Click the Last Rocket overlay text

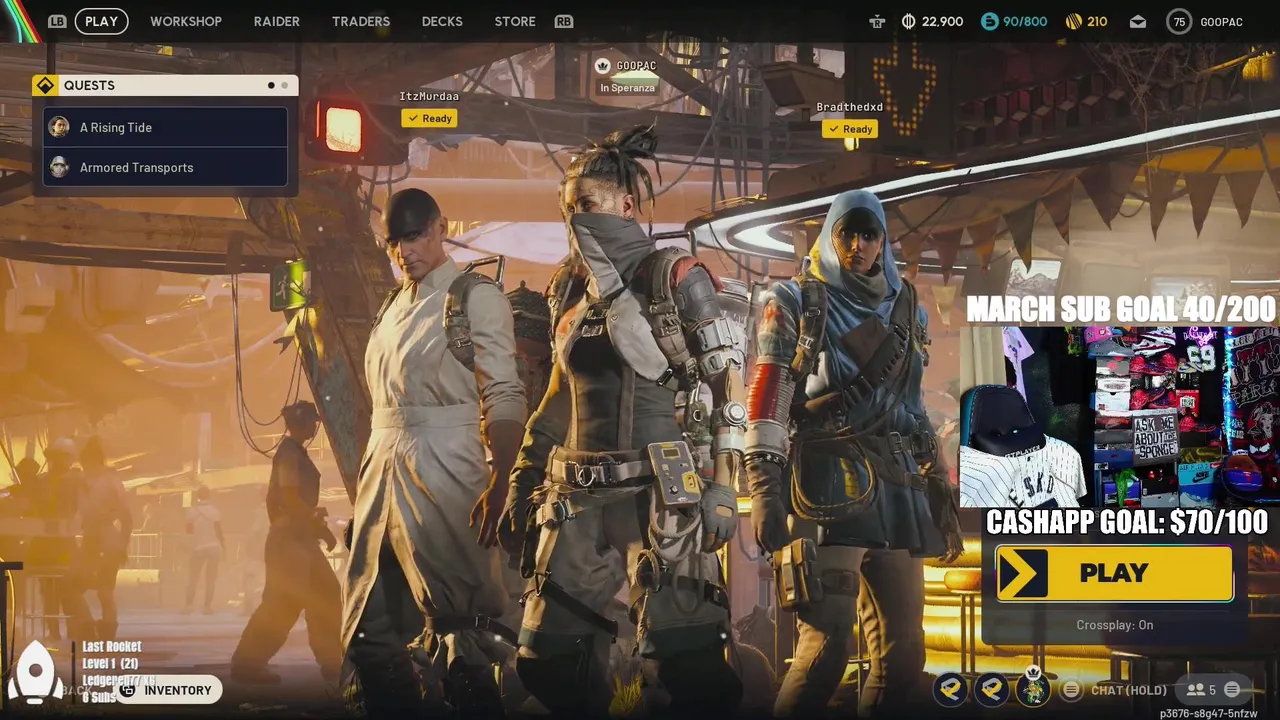coord(112,647)
